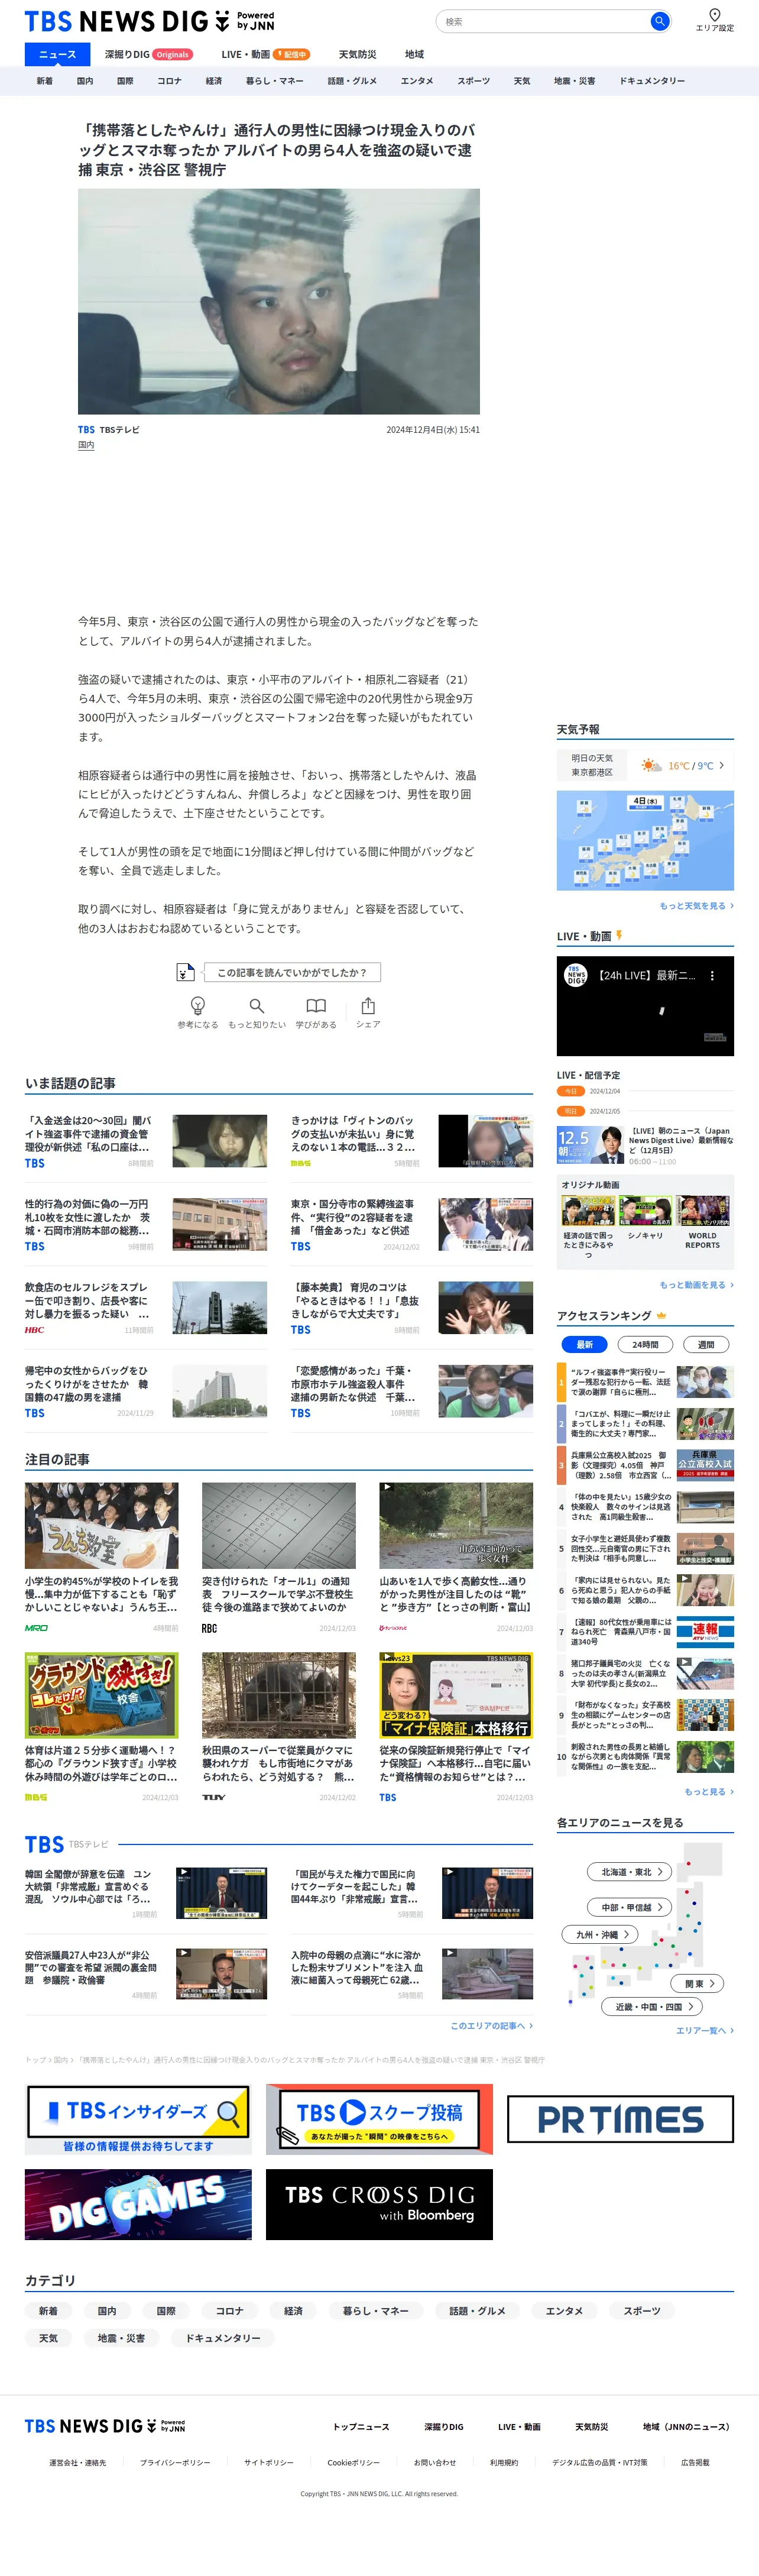Open the three-dot menu on the 24h LIVE video
This screenshot has width=759, height=2576.
(712, 975)
